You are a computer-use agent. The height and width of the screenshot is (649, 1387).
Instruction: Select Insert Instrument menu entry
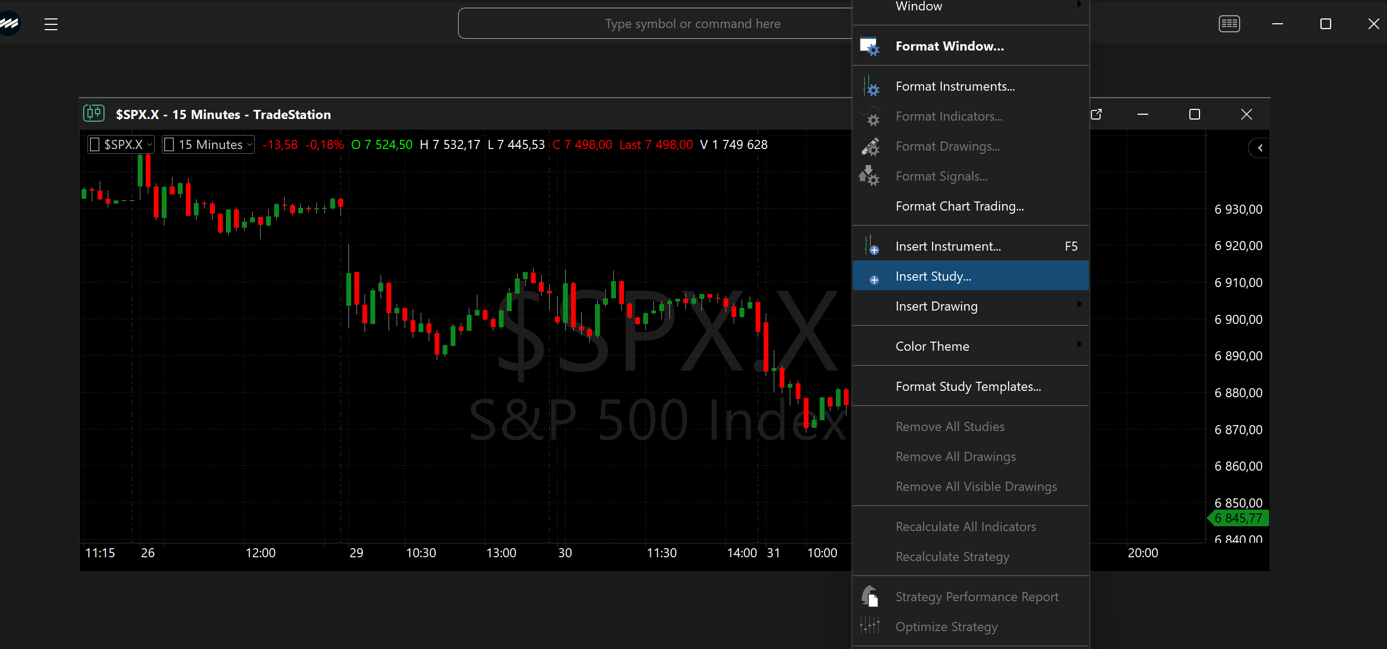(970, 246)
